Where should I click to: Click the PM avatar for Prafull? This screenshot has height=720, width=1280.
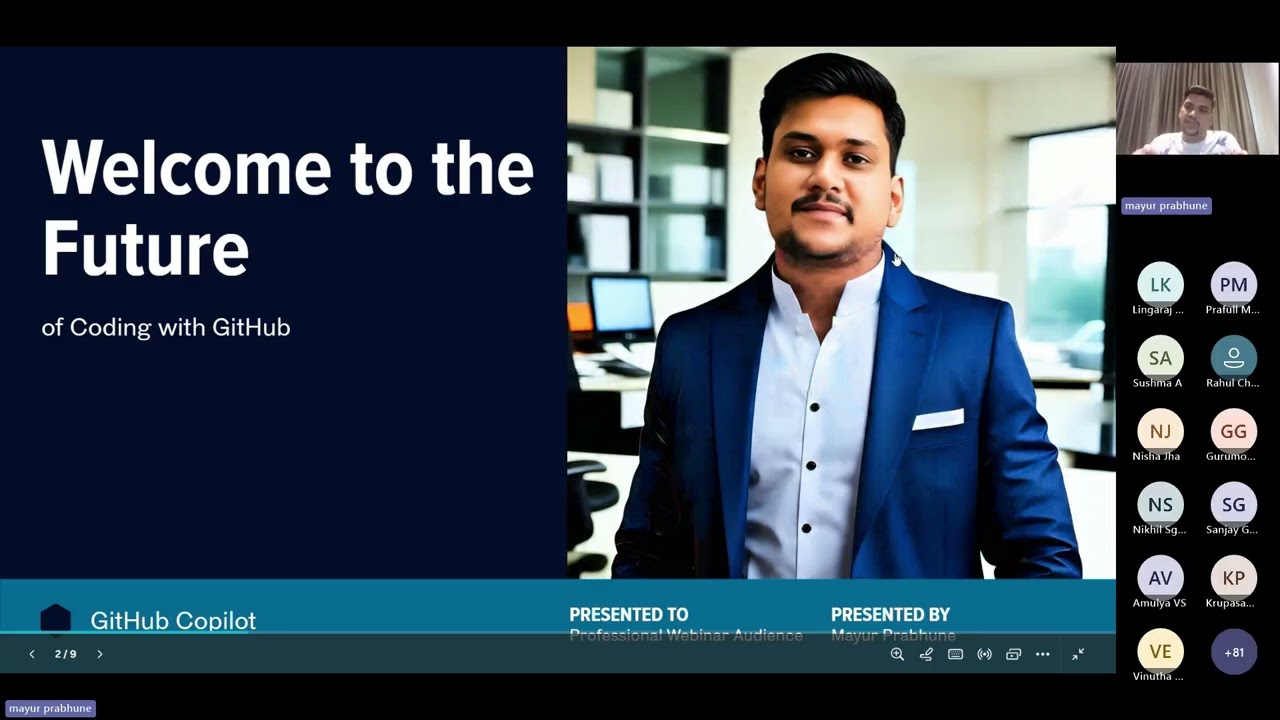[1234, 285]
